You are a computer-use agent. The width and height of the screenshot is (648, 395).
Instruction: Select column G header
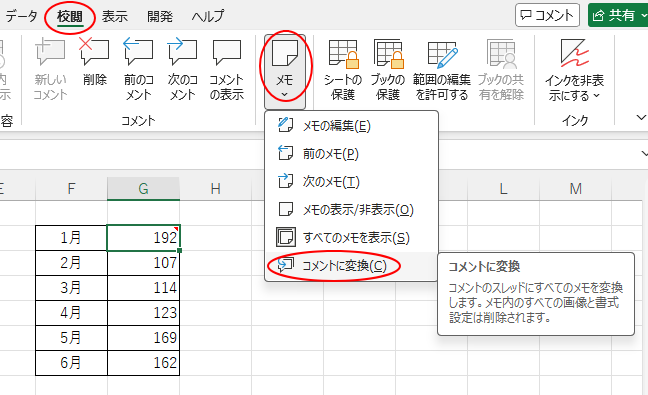tap(143, 189)
